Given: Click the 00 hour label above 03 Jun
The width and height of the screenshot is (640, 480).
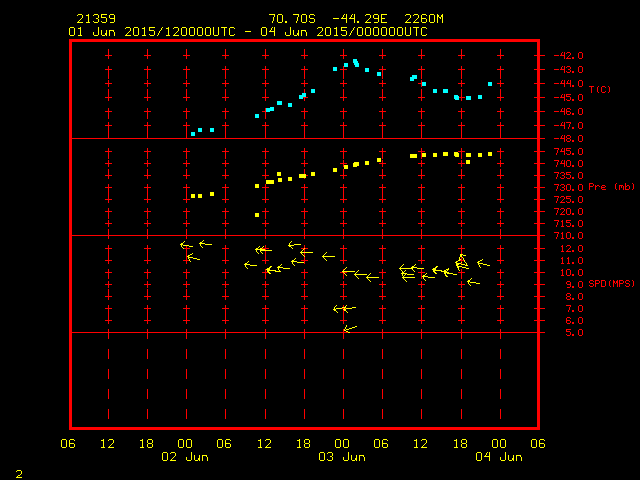Looking at the screenshot, I should [342, 444].
